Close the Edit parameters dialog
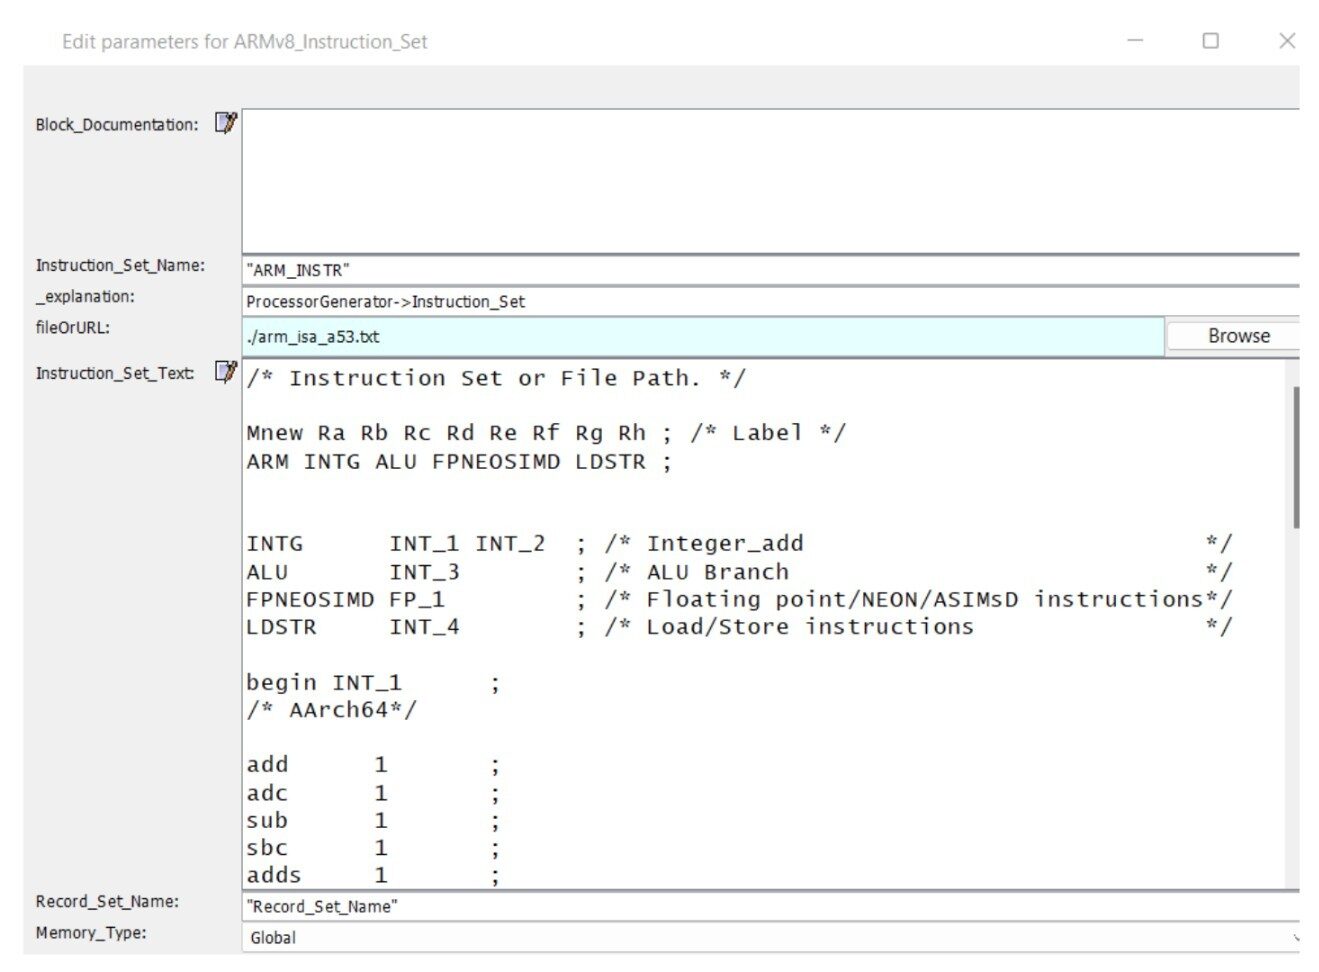This screenshot has width=1319, height=972. pos(1287,41)
